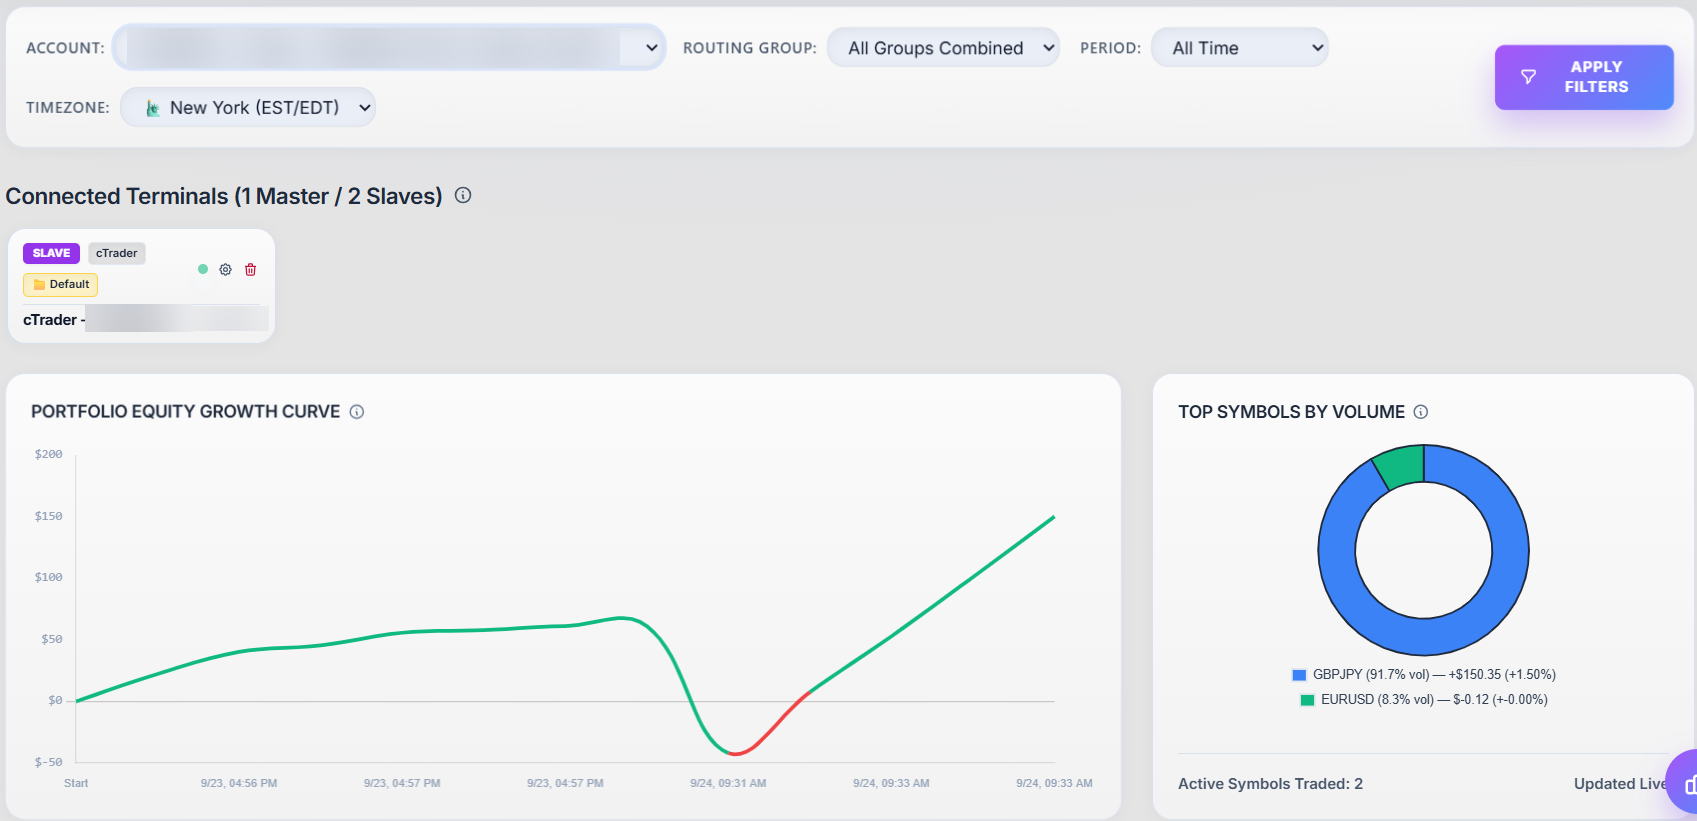The height and width of the screenshot is (821, 1697).
Task: Click the cTrader platform tag
Action: [117, 253]
